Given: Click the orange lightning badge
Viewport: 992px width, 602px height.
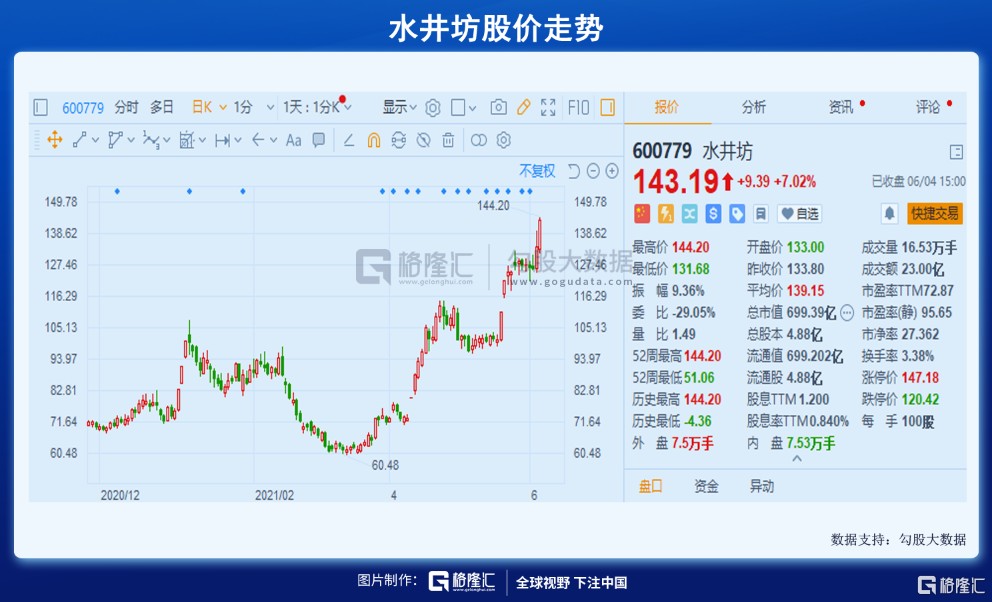Looking at the screenshot, I should [x=666, y=214].
